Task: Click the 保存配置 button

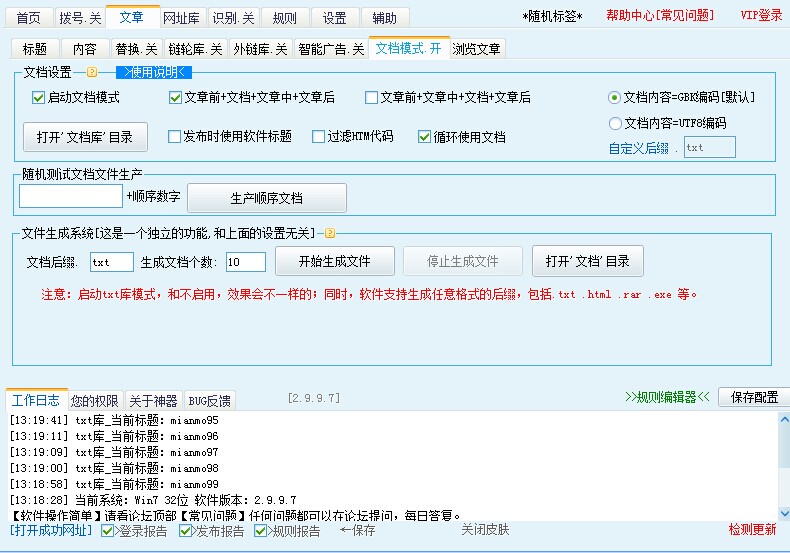Action: pyautogui.click(x=752, y=397)
